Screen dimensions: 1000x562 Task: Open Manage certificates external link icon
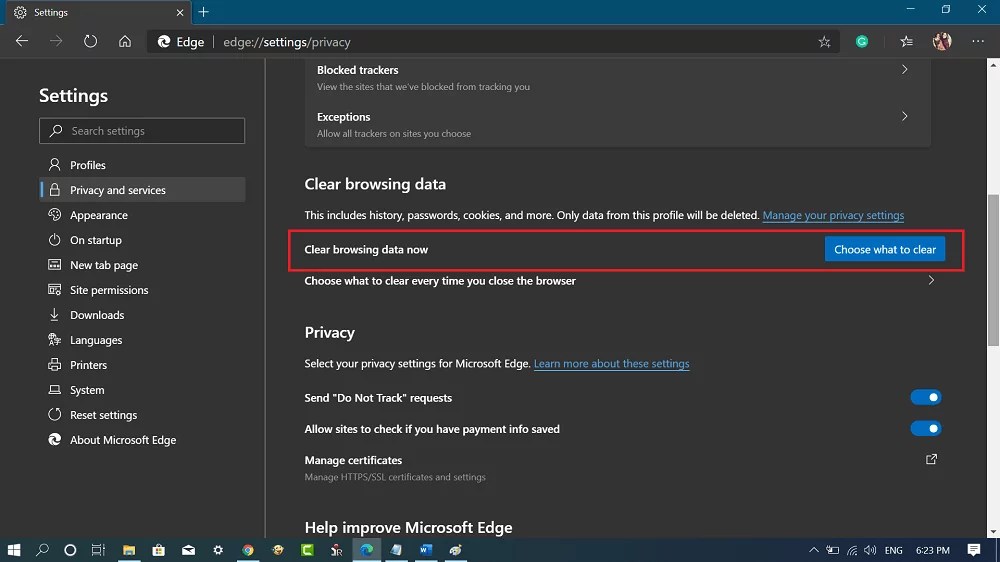click(931, 459)
